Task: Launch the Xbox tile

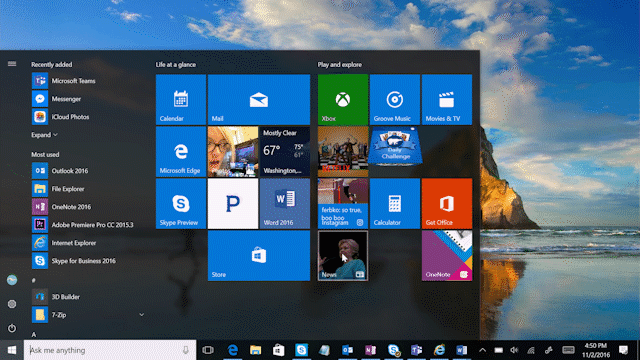Action: tap(343, 100)
